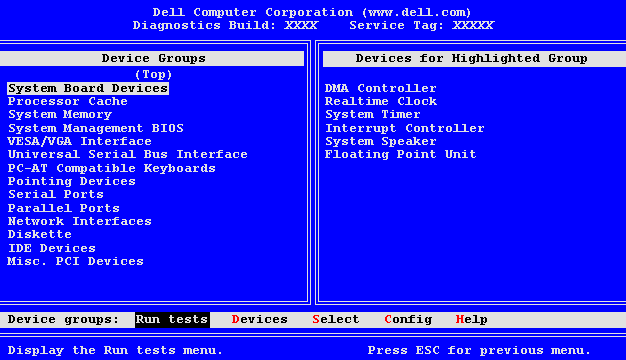Select the Run tests menu option
This screenshot has width=626, height=360.
pos(172,320)
